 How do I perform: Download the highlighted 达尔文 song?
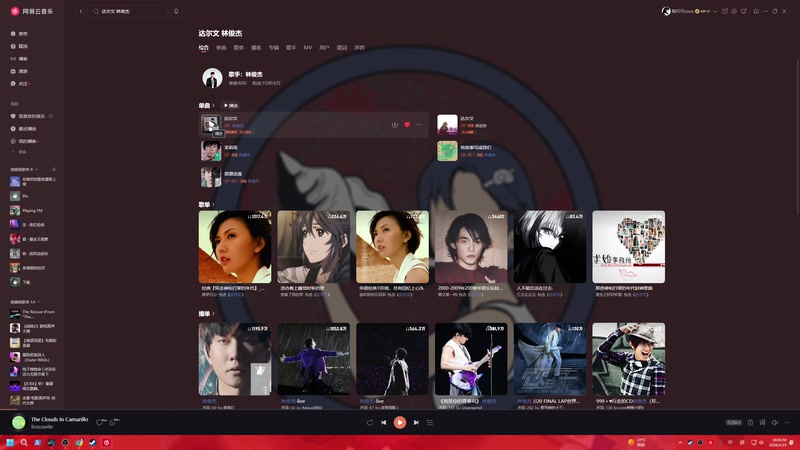click(394, 124)
